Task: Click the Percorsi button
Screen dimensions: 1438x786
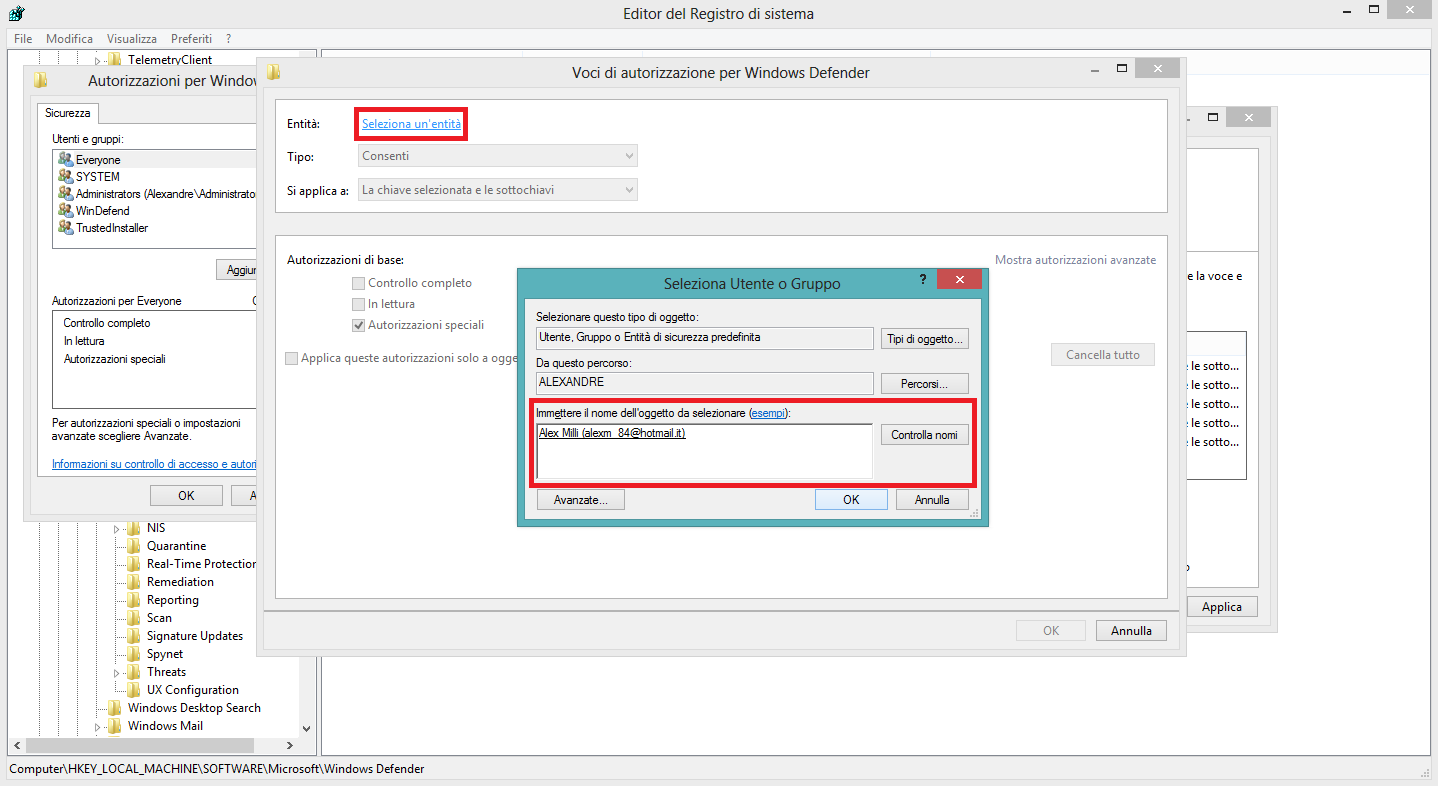Action: (925, 383)
